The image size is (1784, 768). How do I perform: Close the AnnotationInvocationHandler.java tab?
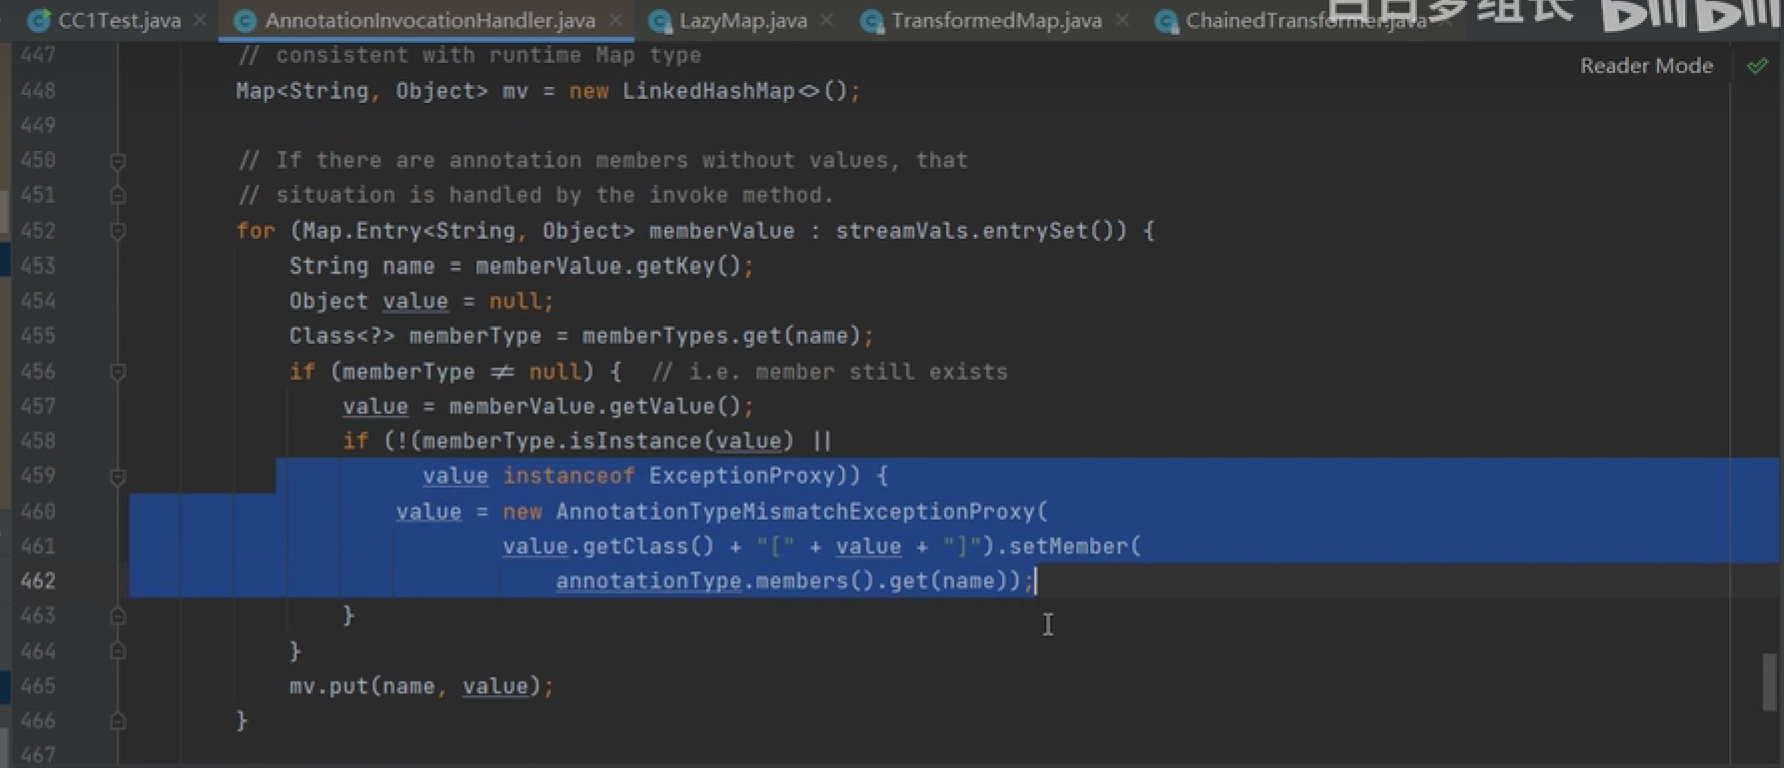coord(615,20)
